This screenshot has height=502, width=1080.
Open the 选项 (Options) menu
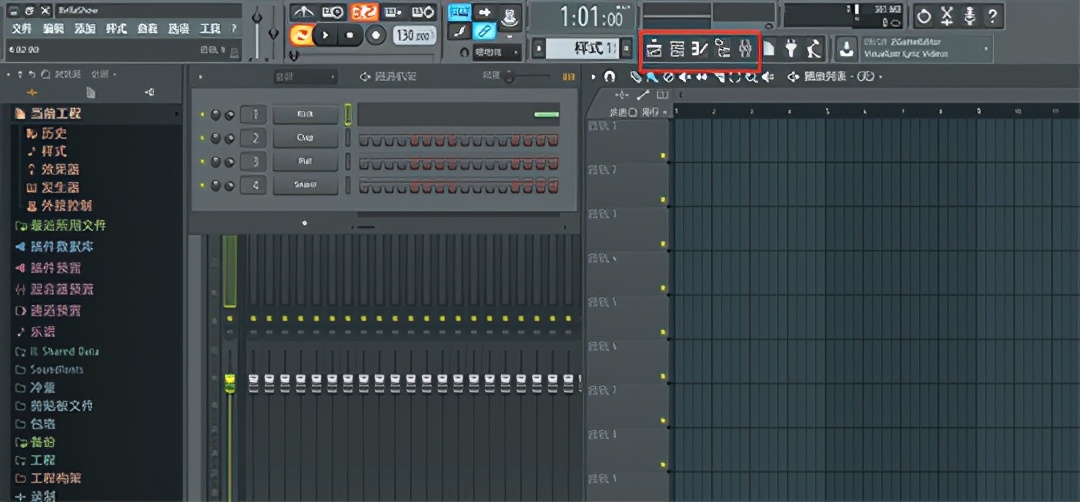click(x=178, y=29)
